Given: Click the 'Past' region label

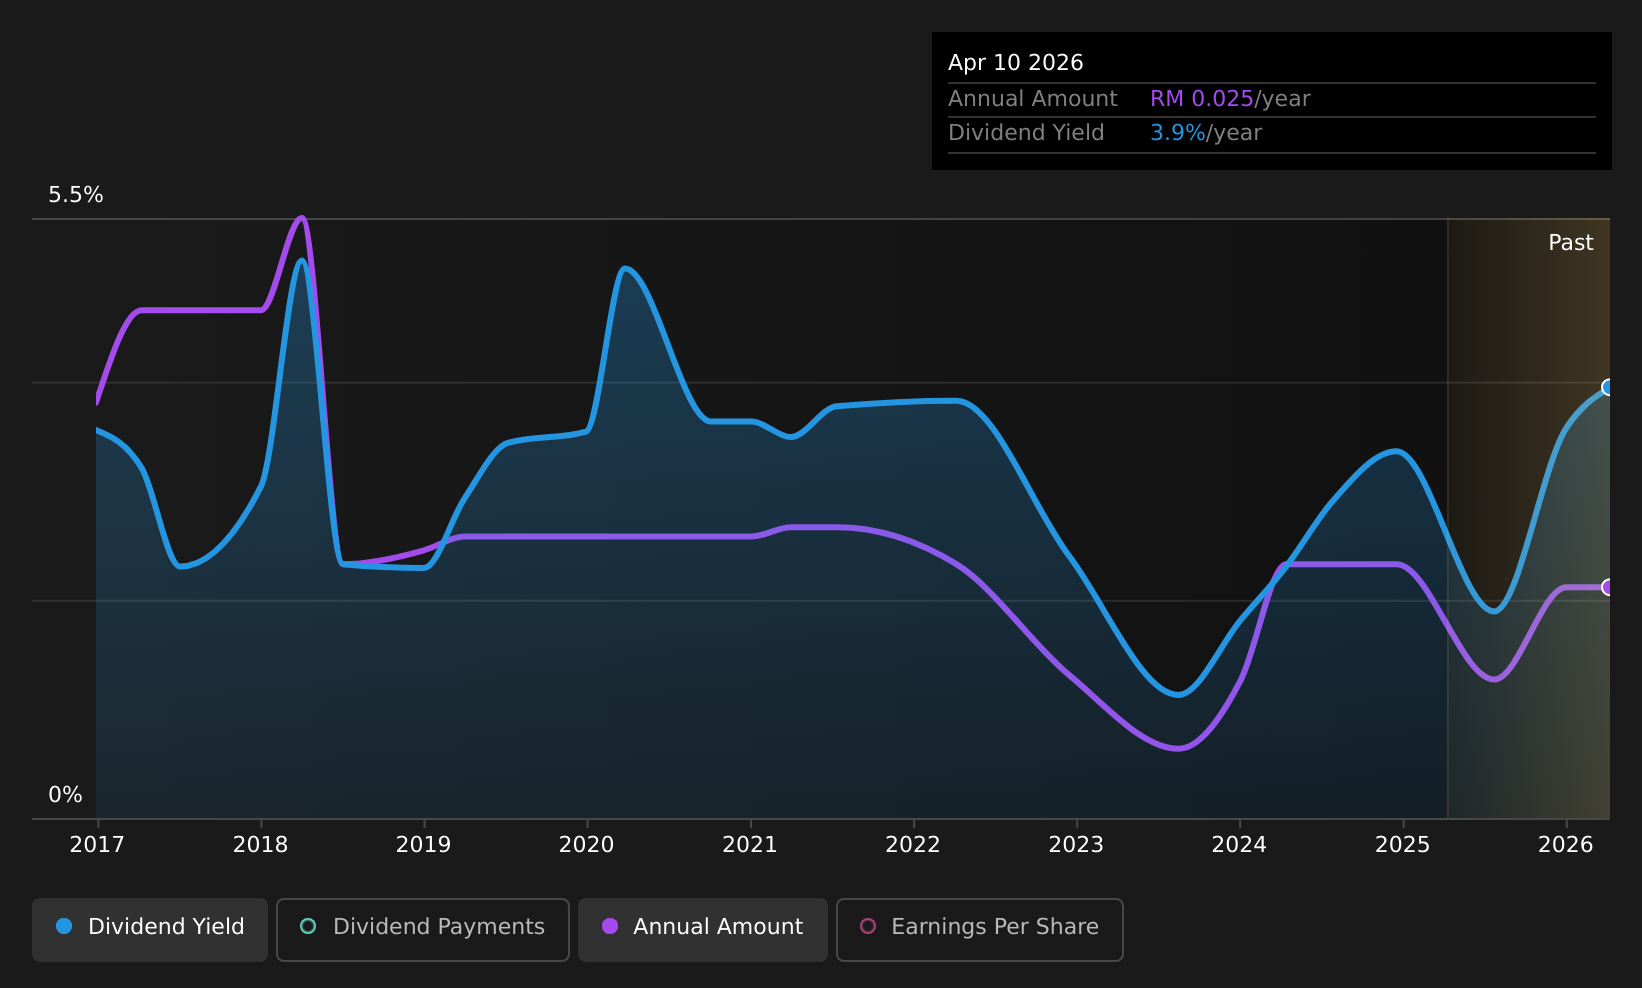Looking at the screenshot, I should pos(1570,243).
